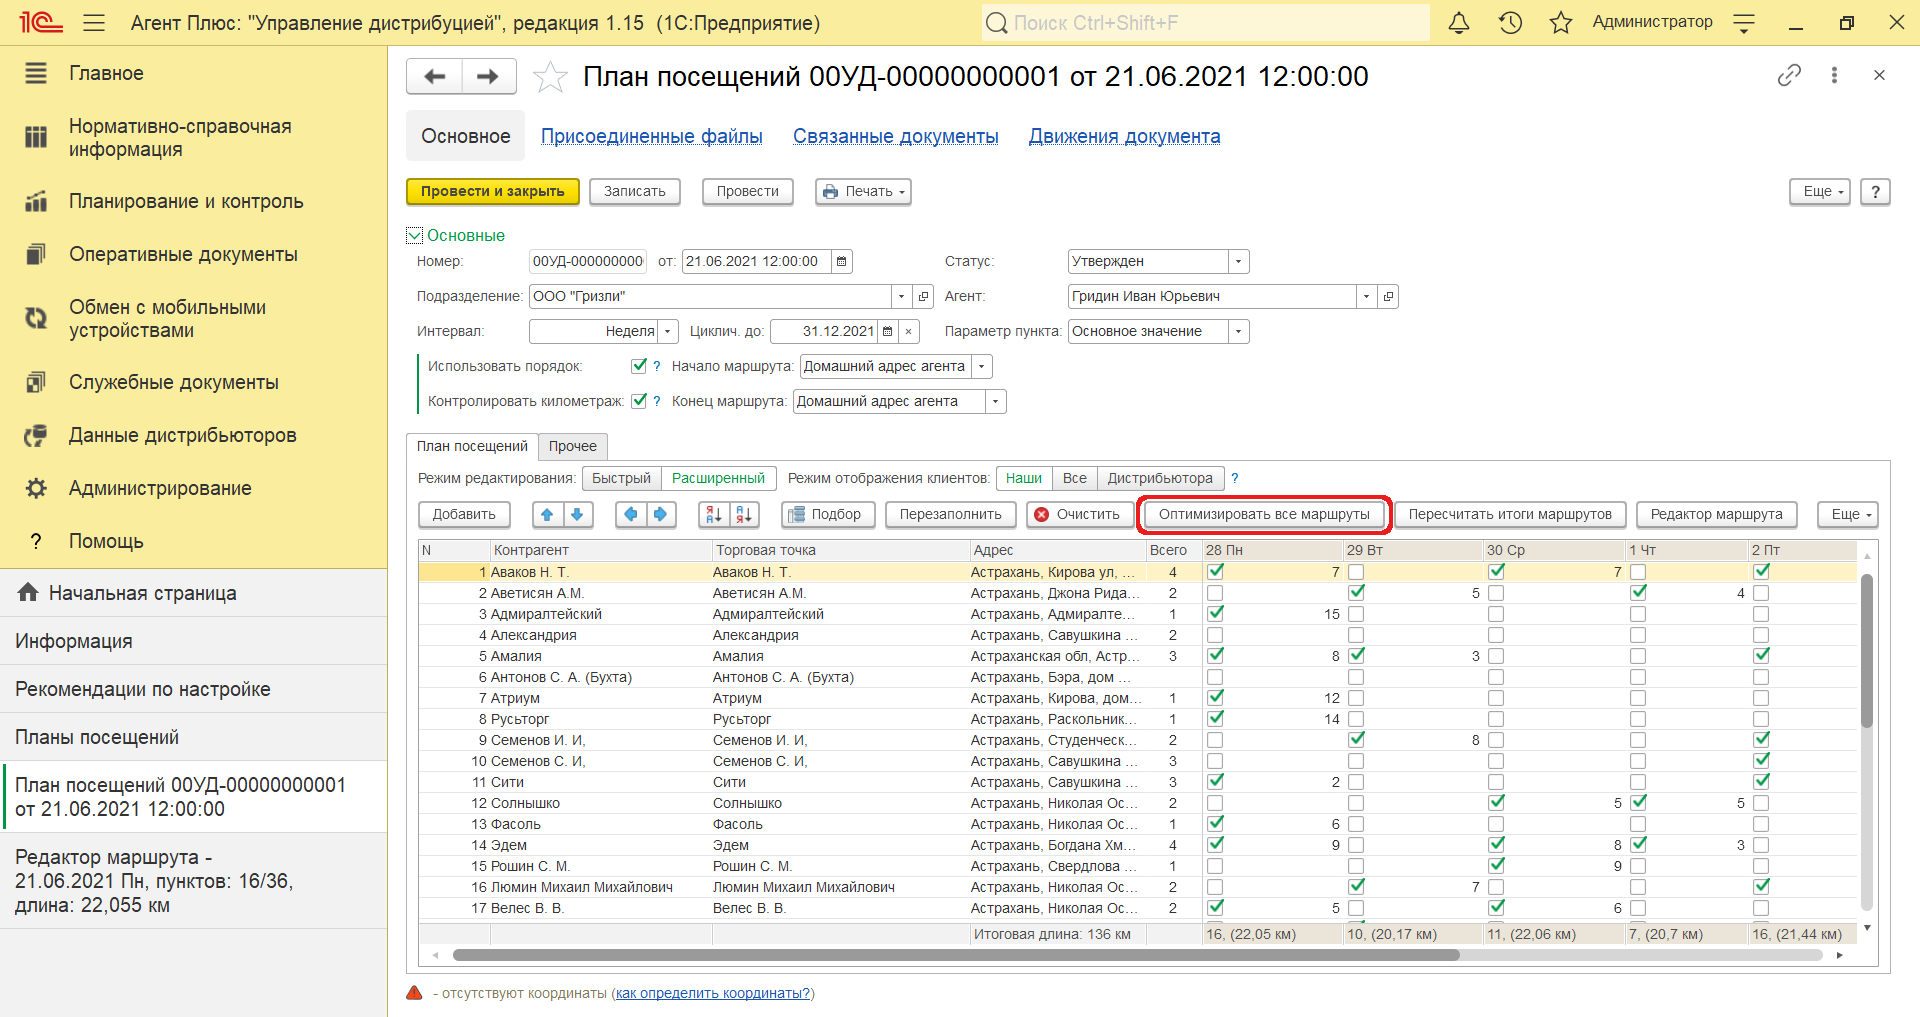Go forward with right arrow button
Image resolution: width=1920 pixels, height=1017 pixels.
(x=488, y=76)
